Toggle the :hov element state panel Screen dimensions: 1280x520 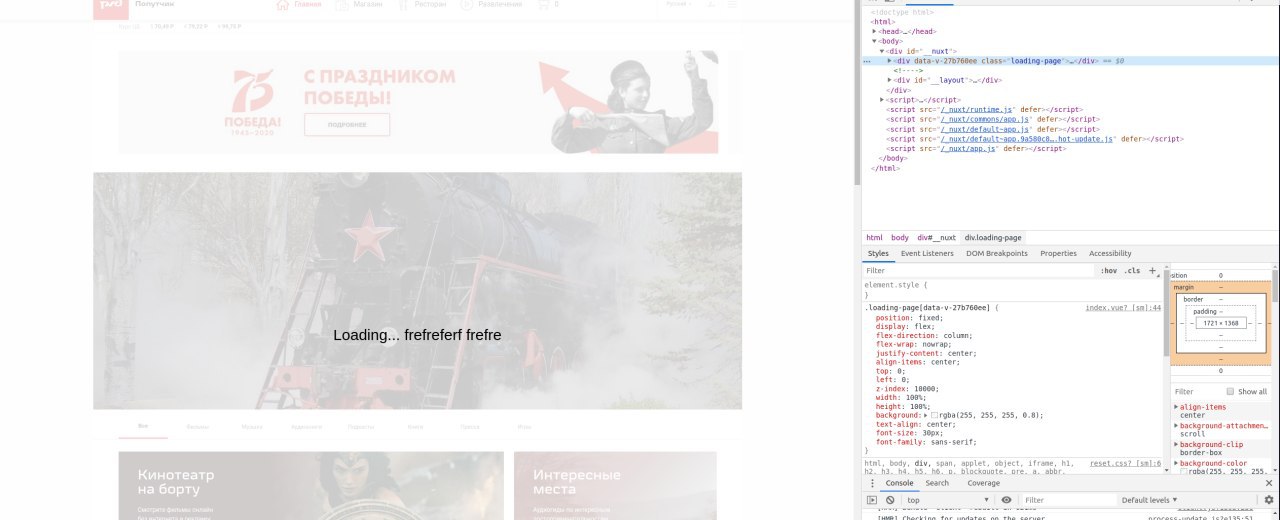tap(1108, 271)
